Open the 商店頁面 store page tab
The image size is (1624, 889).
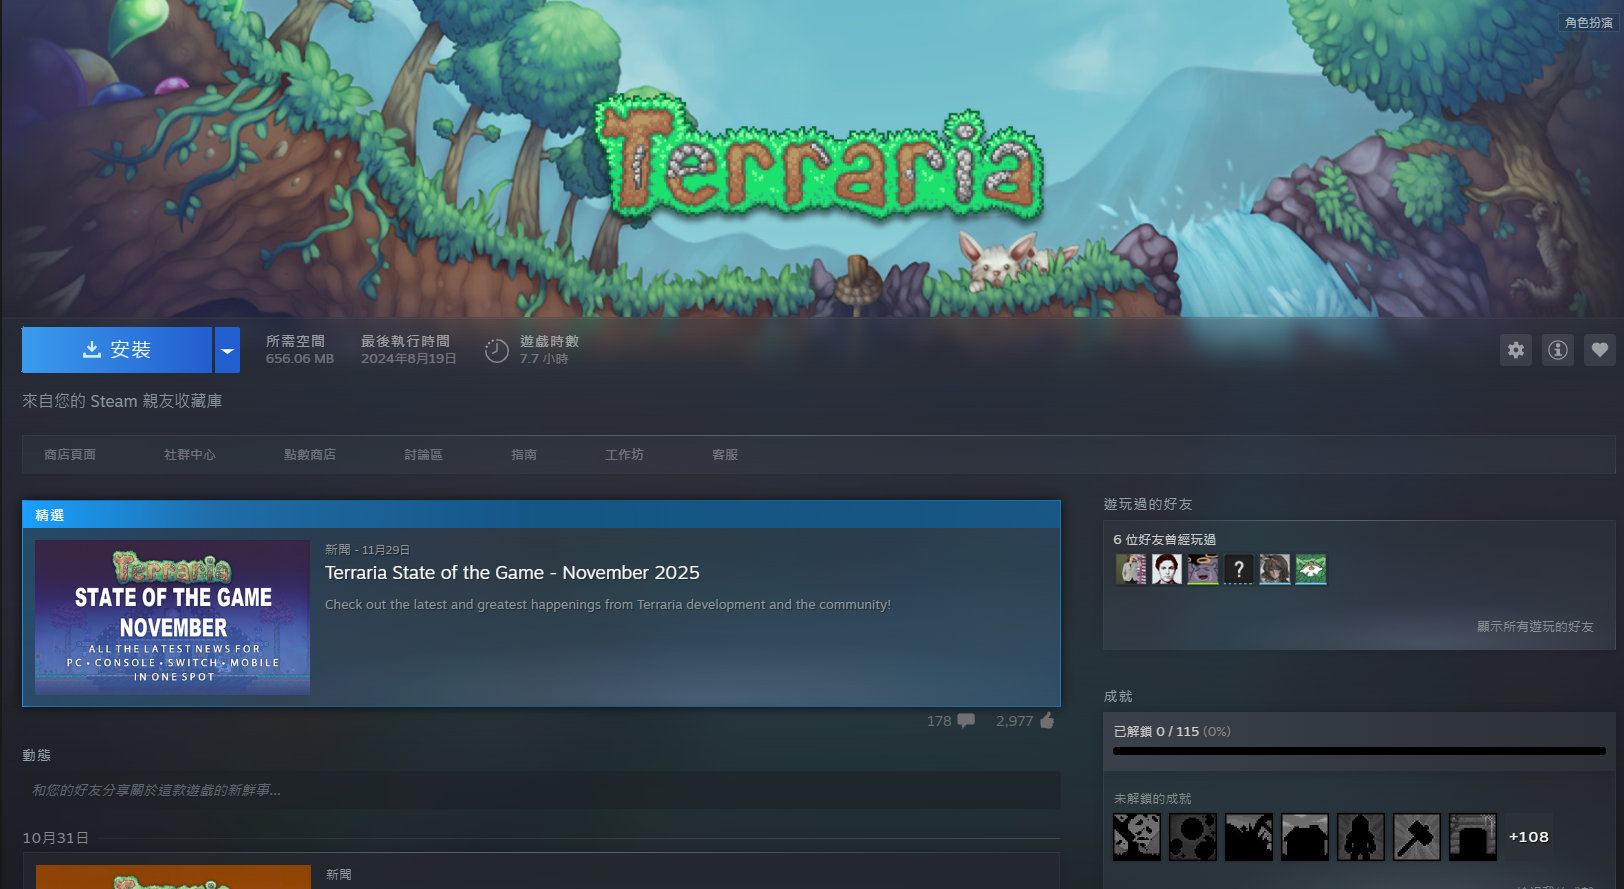tap(70, 455)
